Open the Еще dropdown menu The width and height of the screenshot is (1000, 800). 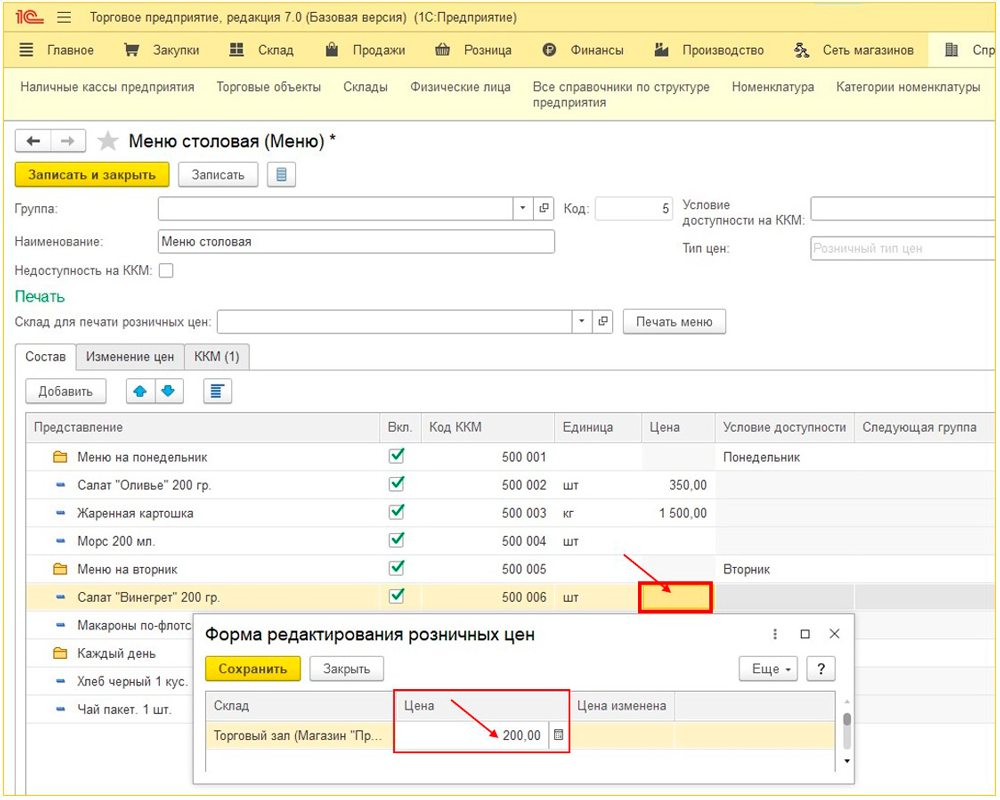(x=767, y=669)
